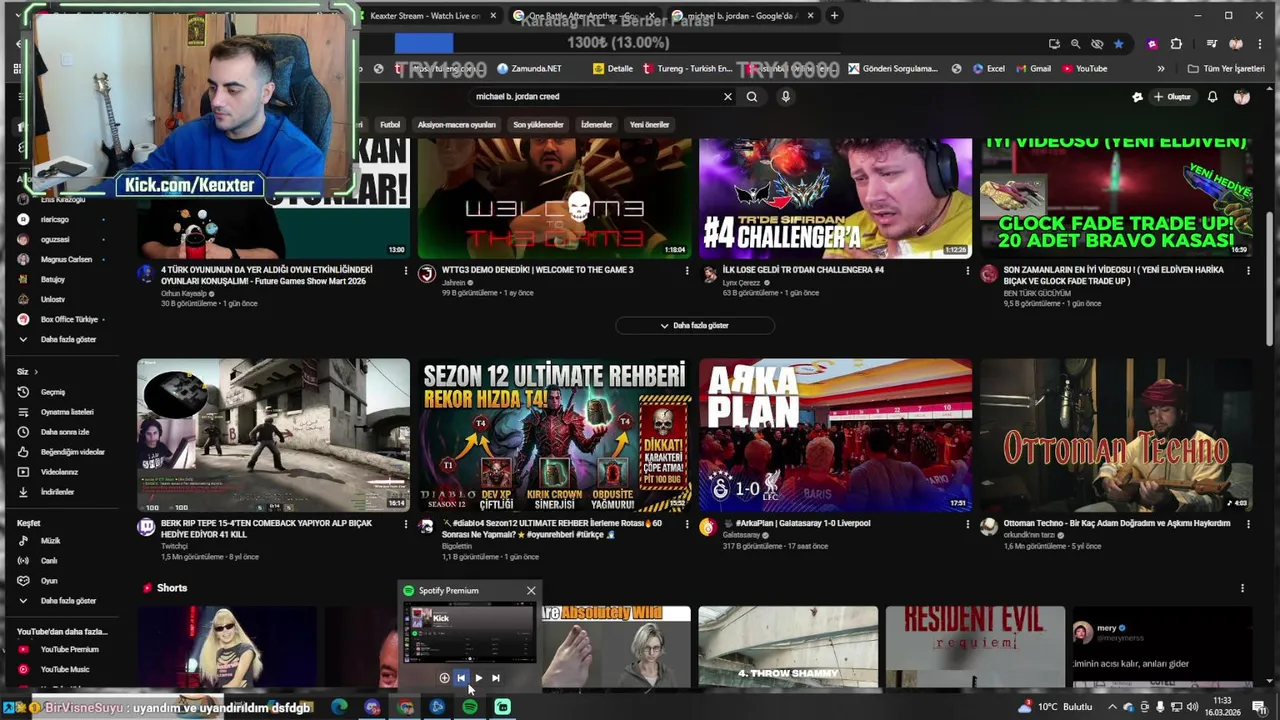Open the Gmail bookmark
This screenshot has width=1280, height=720.
[x=1034, y=69]
